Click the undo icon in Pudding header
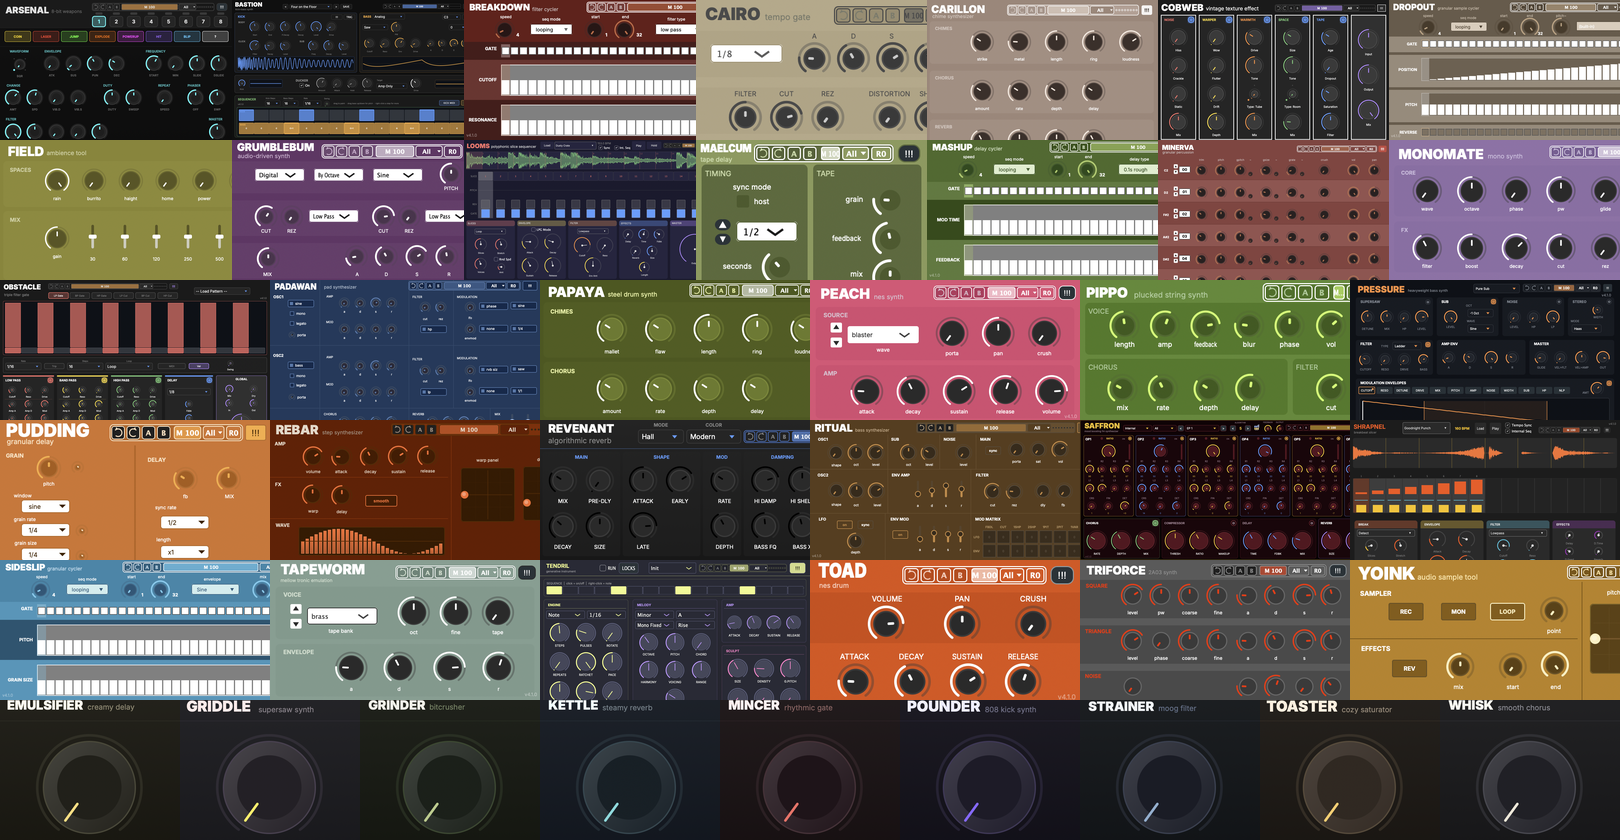 click(117, 433)
